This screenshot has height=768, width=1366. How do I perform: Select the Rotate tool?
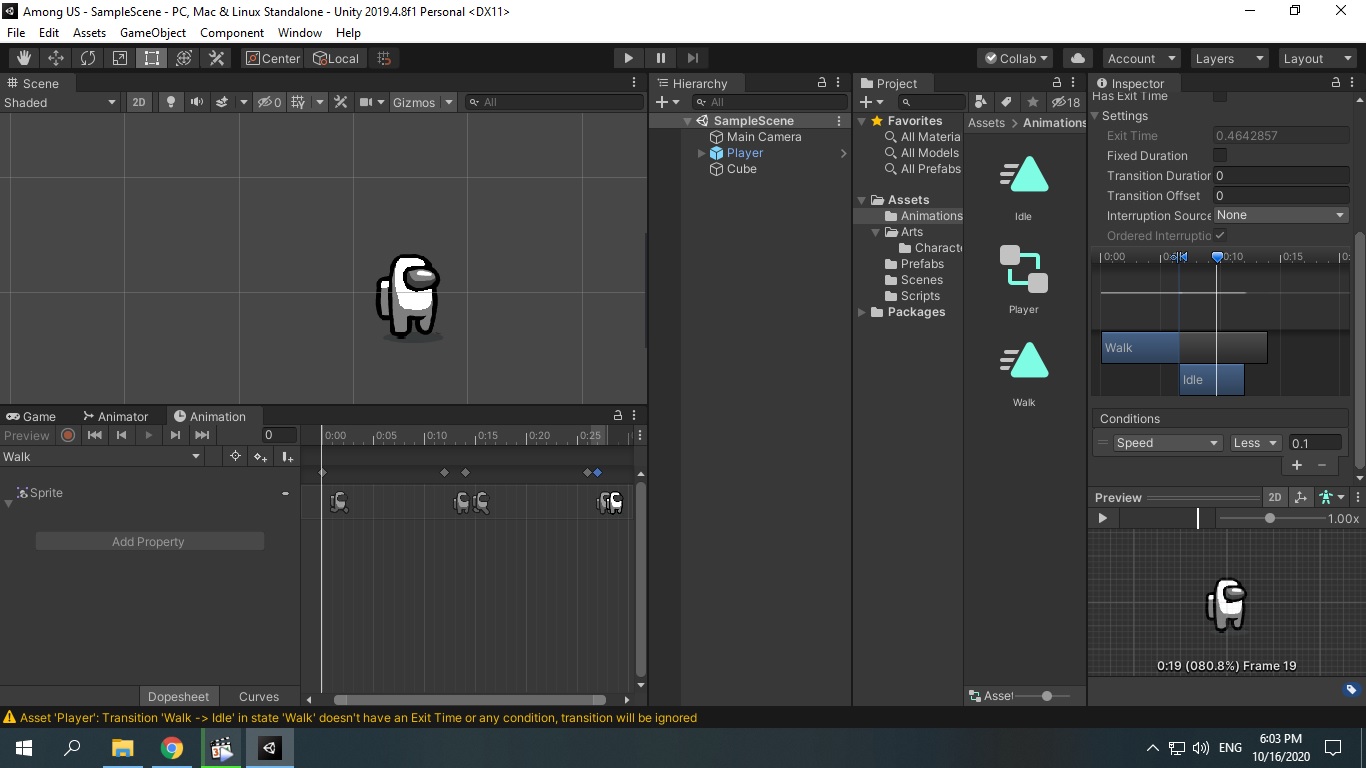point(88,58)
